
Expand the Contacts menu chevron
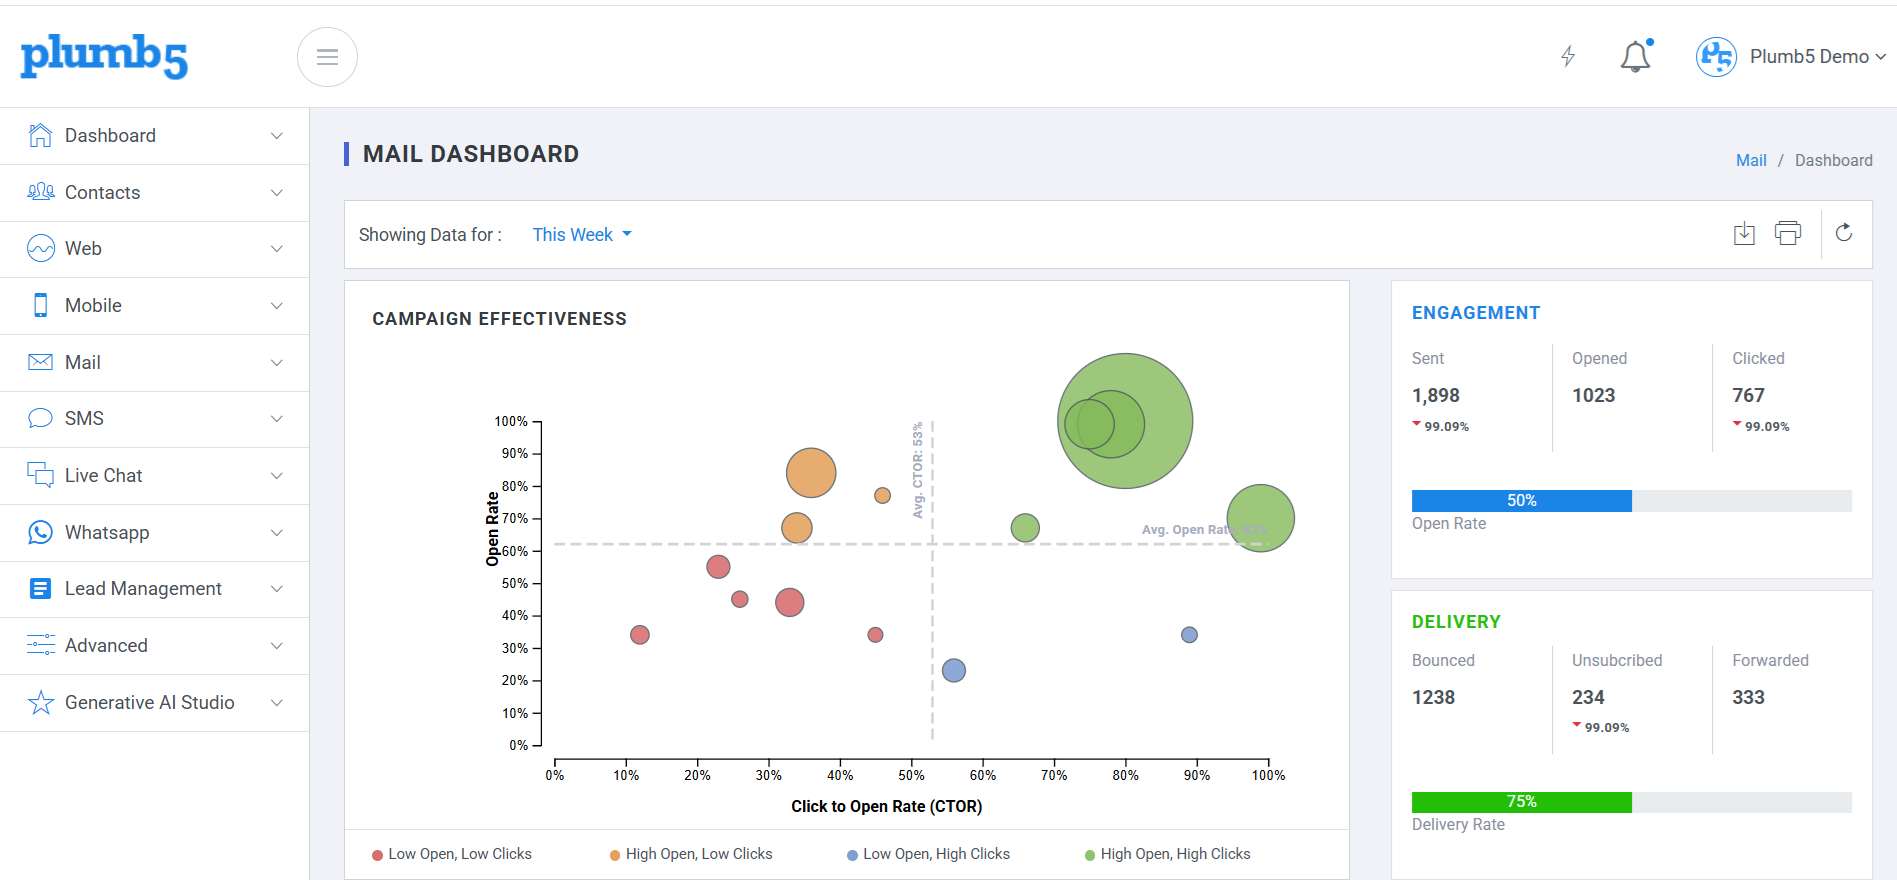click(277, 193)
